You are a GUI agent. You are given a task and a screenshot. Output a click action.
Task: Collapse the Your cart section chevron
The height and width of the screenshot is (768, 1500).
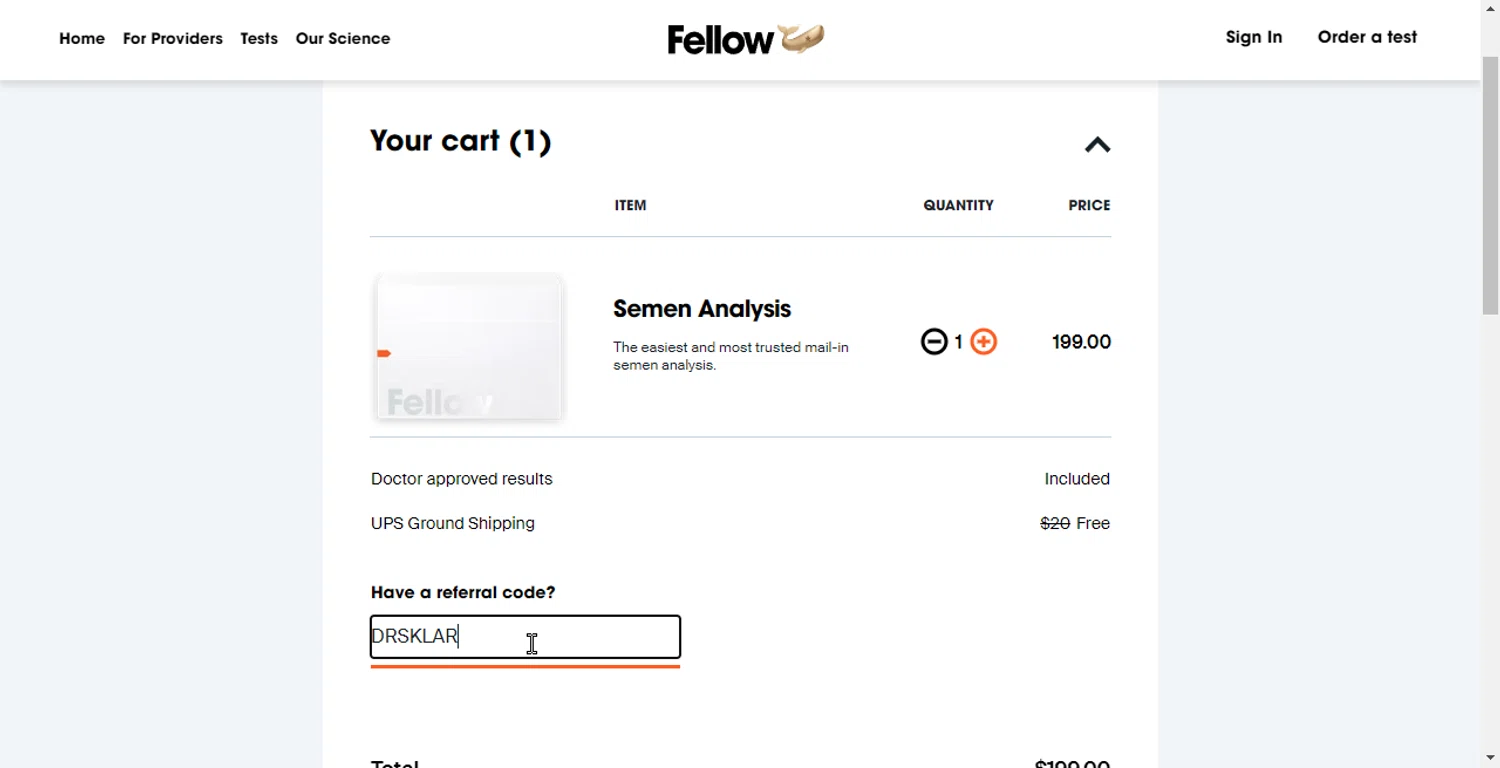click(x=1097, y=145)
